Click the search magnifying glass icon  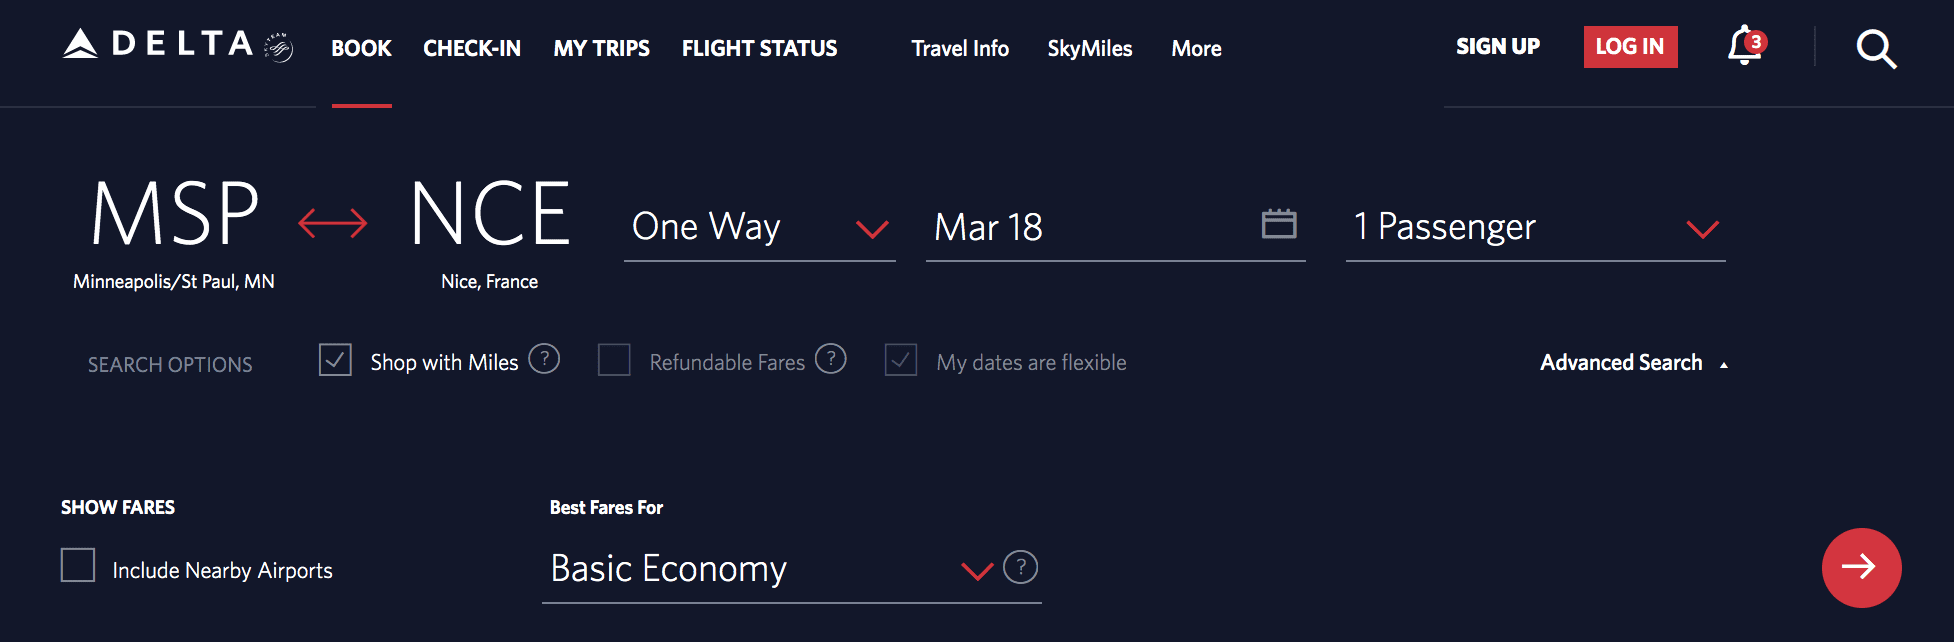coord(1876,48)
